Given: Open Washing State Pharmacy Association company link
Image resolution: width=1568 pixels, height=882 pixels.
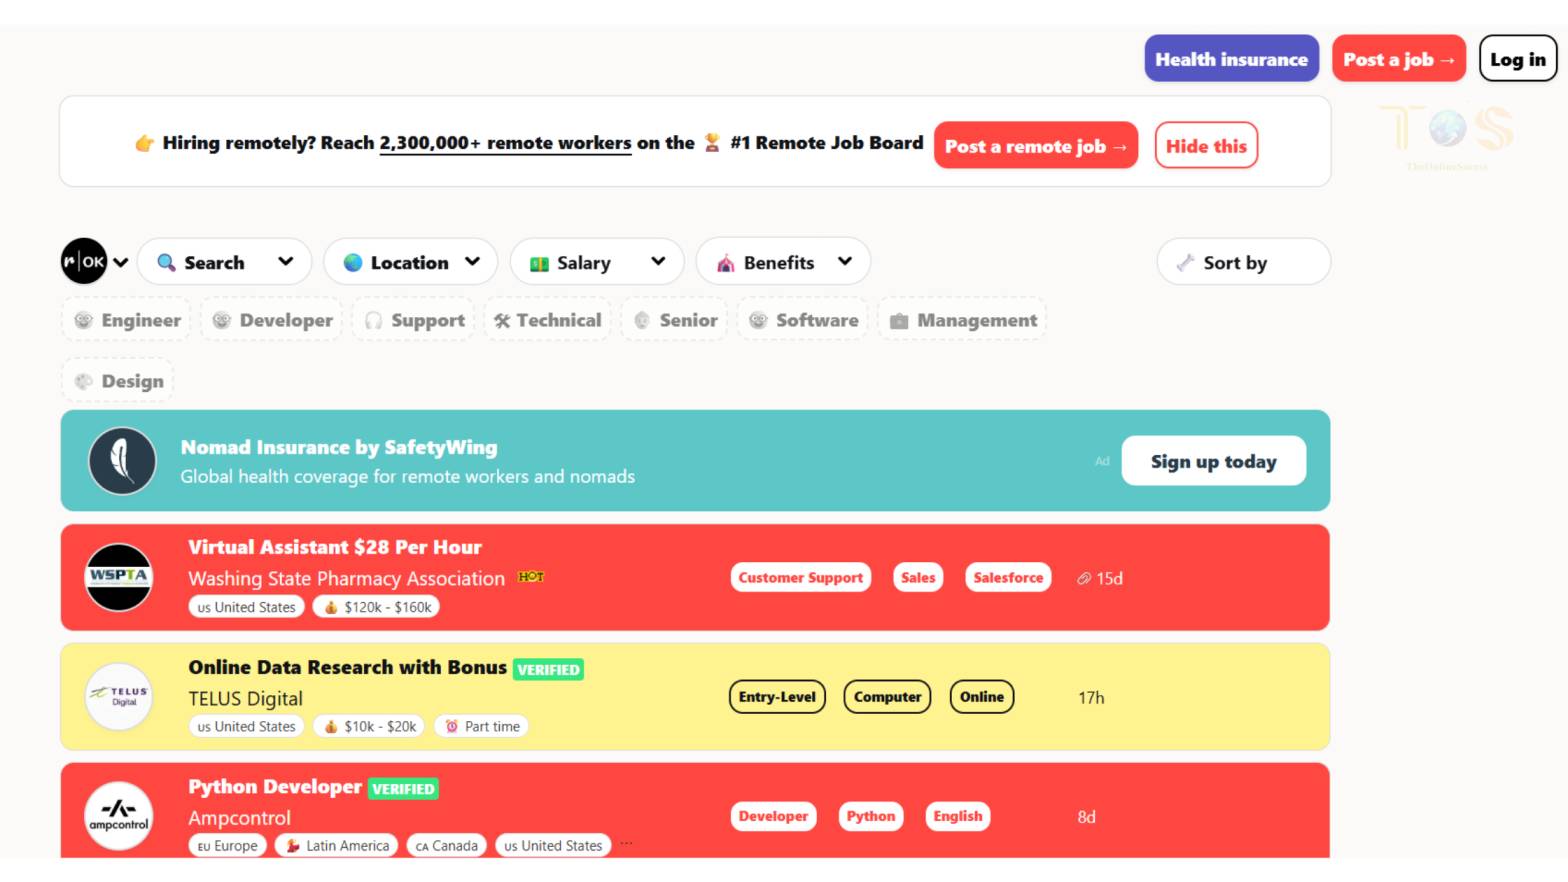Looking at the screenshot, I should [347, 578].
